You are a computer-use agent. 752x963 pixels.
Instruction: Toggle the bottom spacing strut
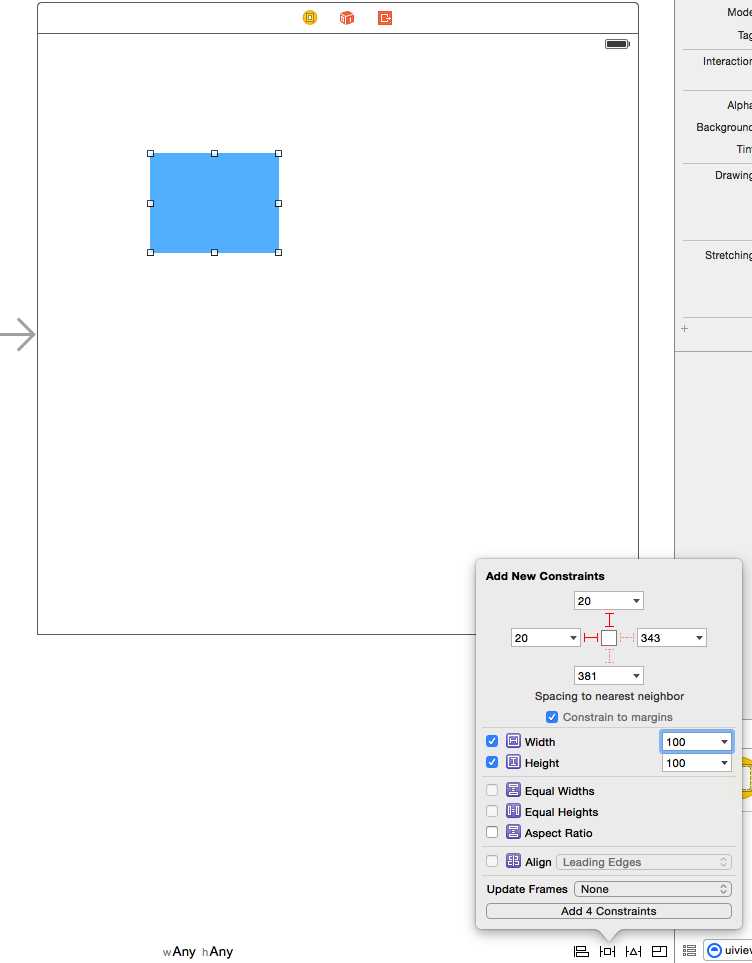pos(609,656)
